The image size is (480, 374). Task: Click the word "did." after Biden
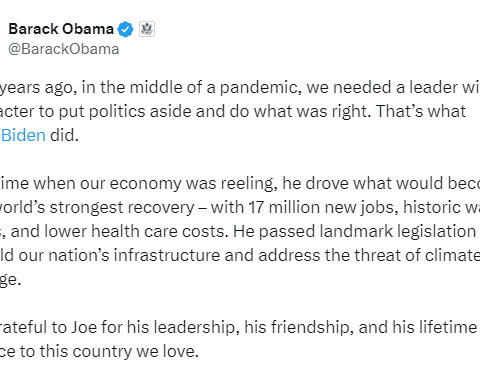(x=64, y=135)
